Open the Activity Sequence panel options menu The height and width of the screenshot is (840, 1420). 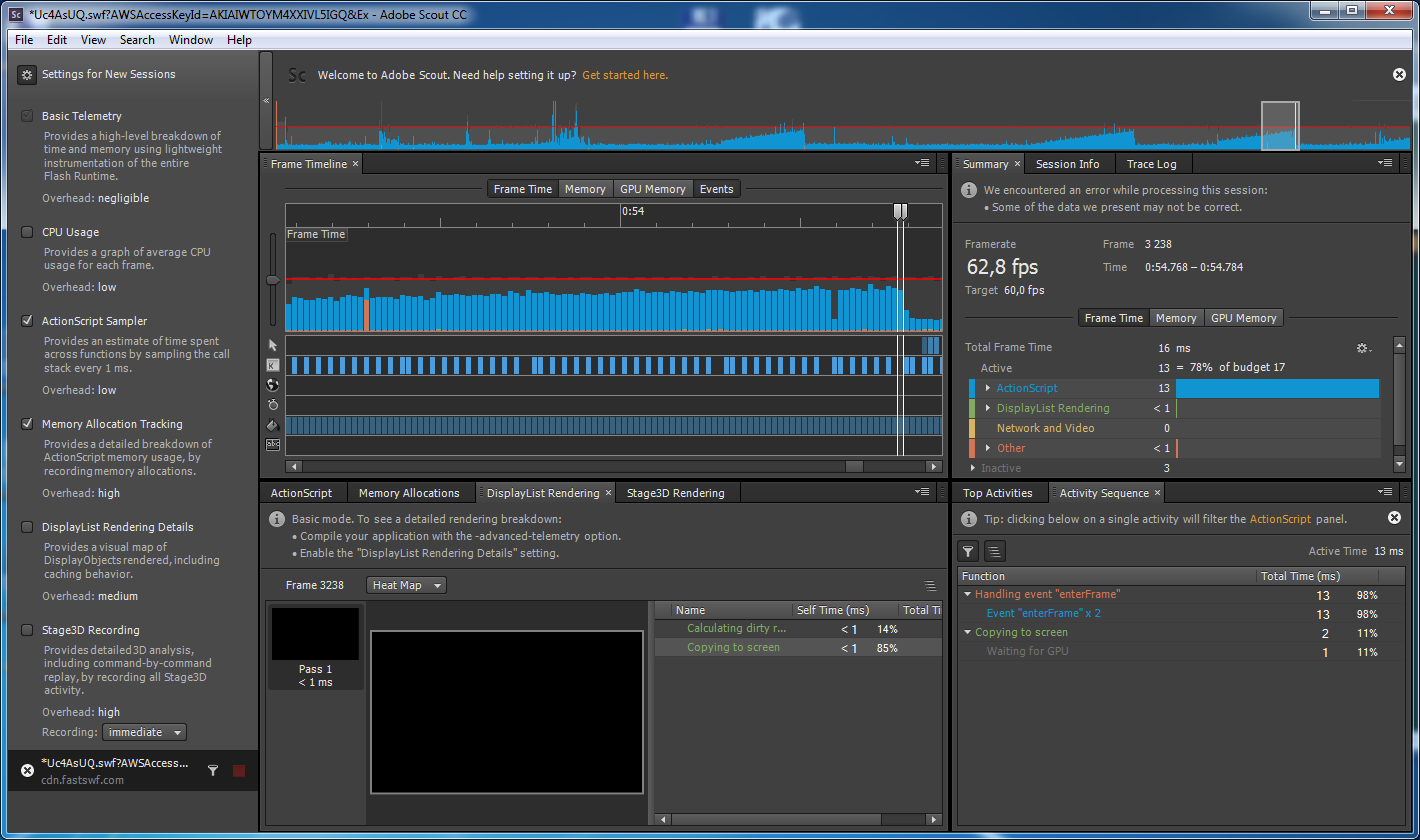click(x=1385, y=492)
